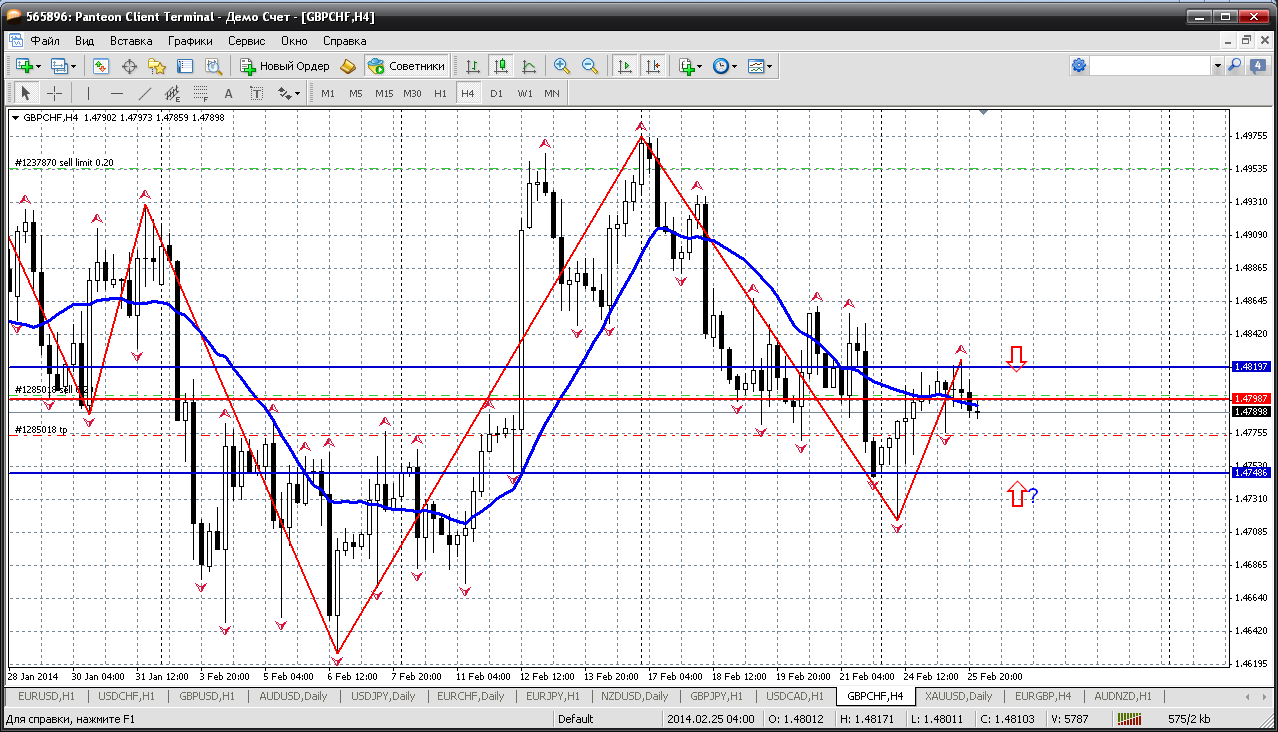Image resolution: width=1278 pixels, height=732 pixels.
Task: Expand the Periods dropdown arrow
Action: (735, 66)
